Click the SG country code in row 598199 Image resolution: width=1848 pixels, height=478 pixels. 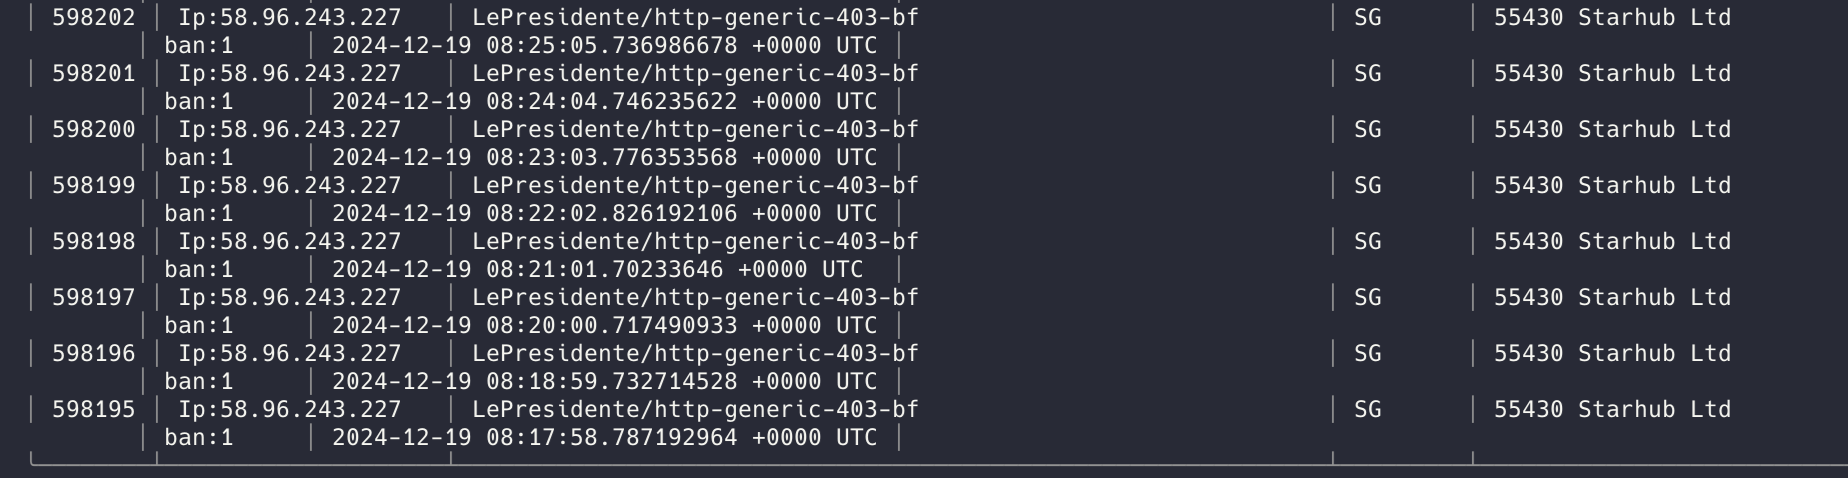[1367, 186]
